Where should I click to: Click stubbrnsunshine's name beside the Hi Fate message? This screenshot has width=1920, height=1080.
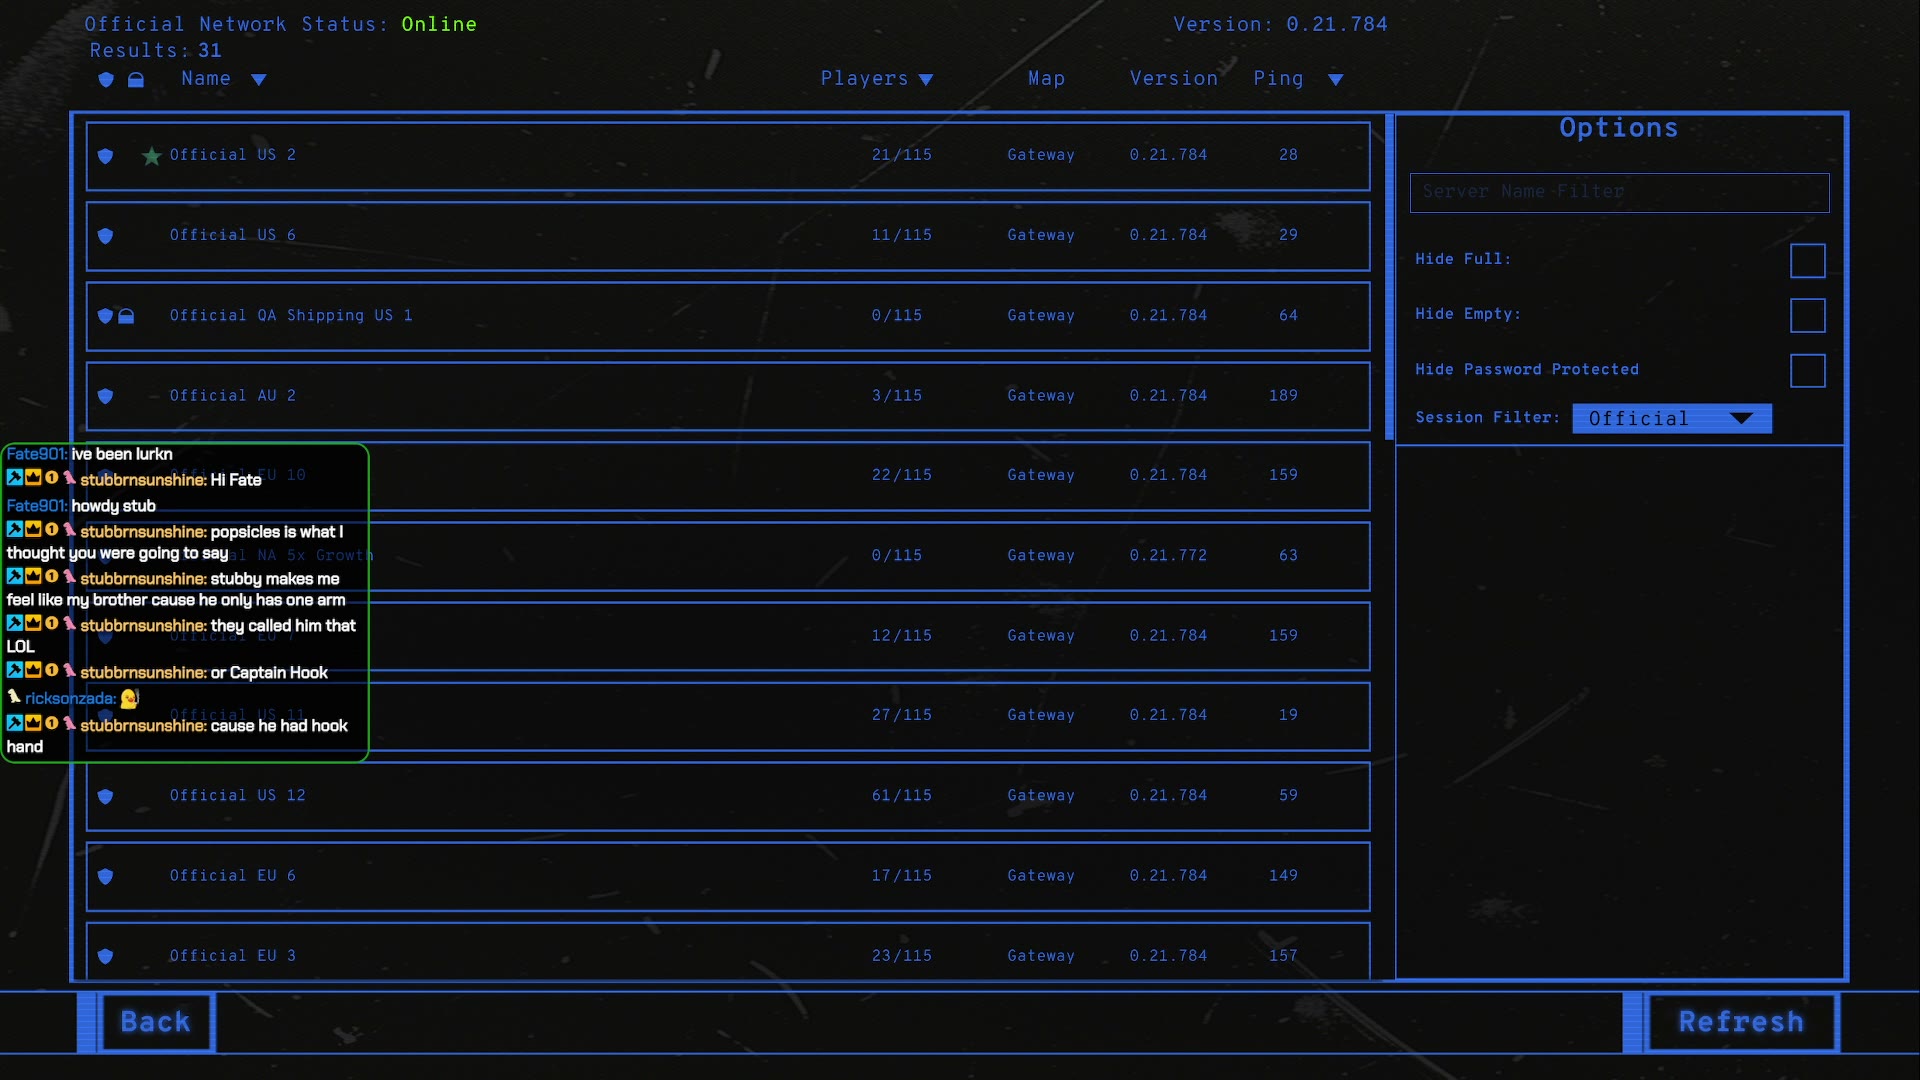coord(143,480)
